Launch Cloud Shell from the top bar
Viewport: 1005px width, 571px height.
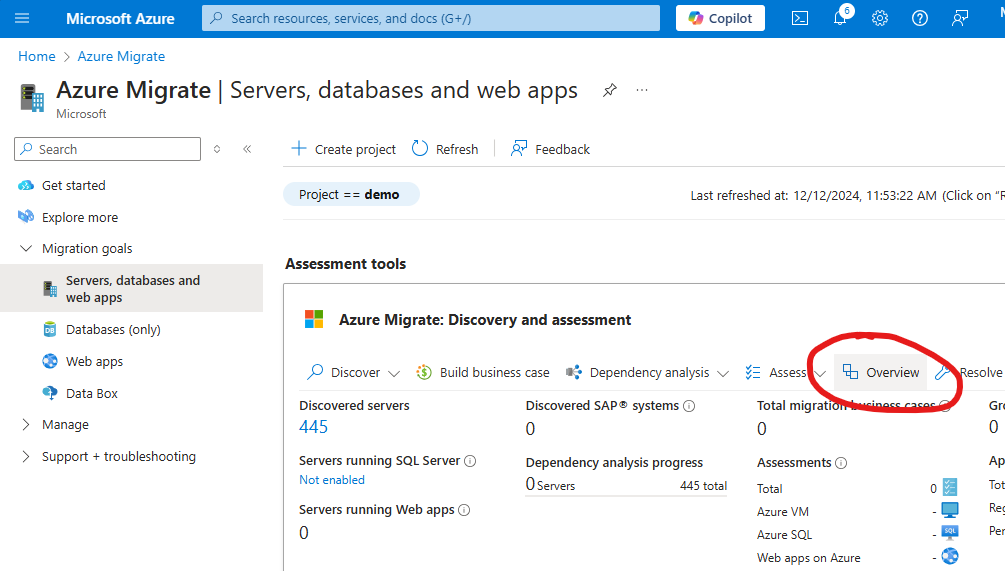point(799,18)
